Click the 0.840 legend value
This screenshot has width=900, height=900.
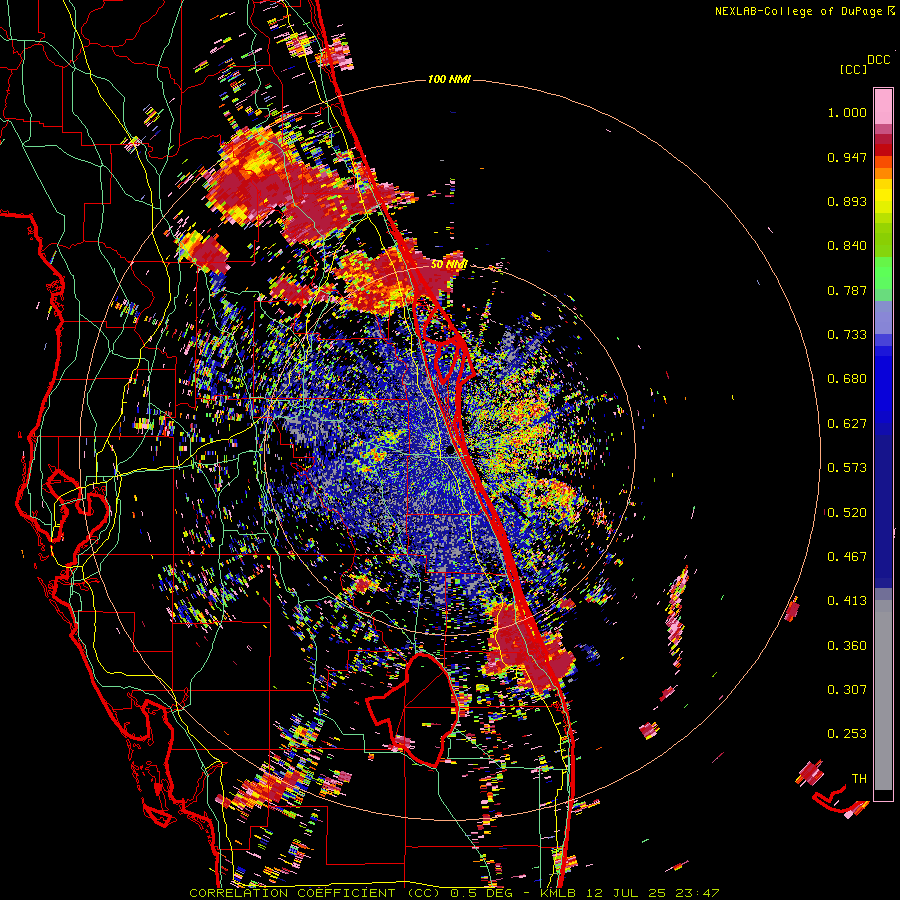tap(847, 246)
